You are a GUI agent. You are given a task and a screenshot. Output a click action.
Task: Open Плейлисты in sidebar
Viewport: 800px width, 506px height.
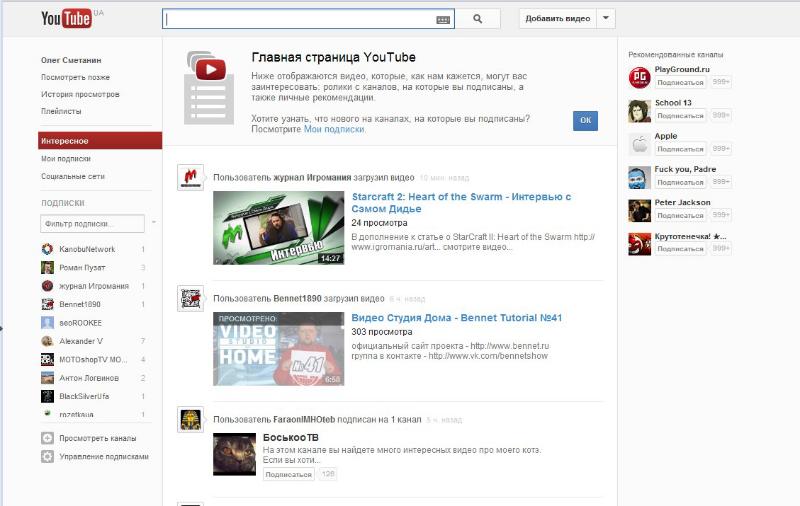click(61, 111)
